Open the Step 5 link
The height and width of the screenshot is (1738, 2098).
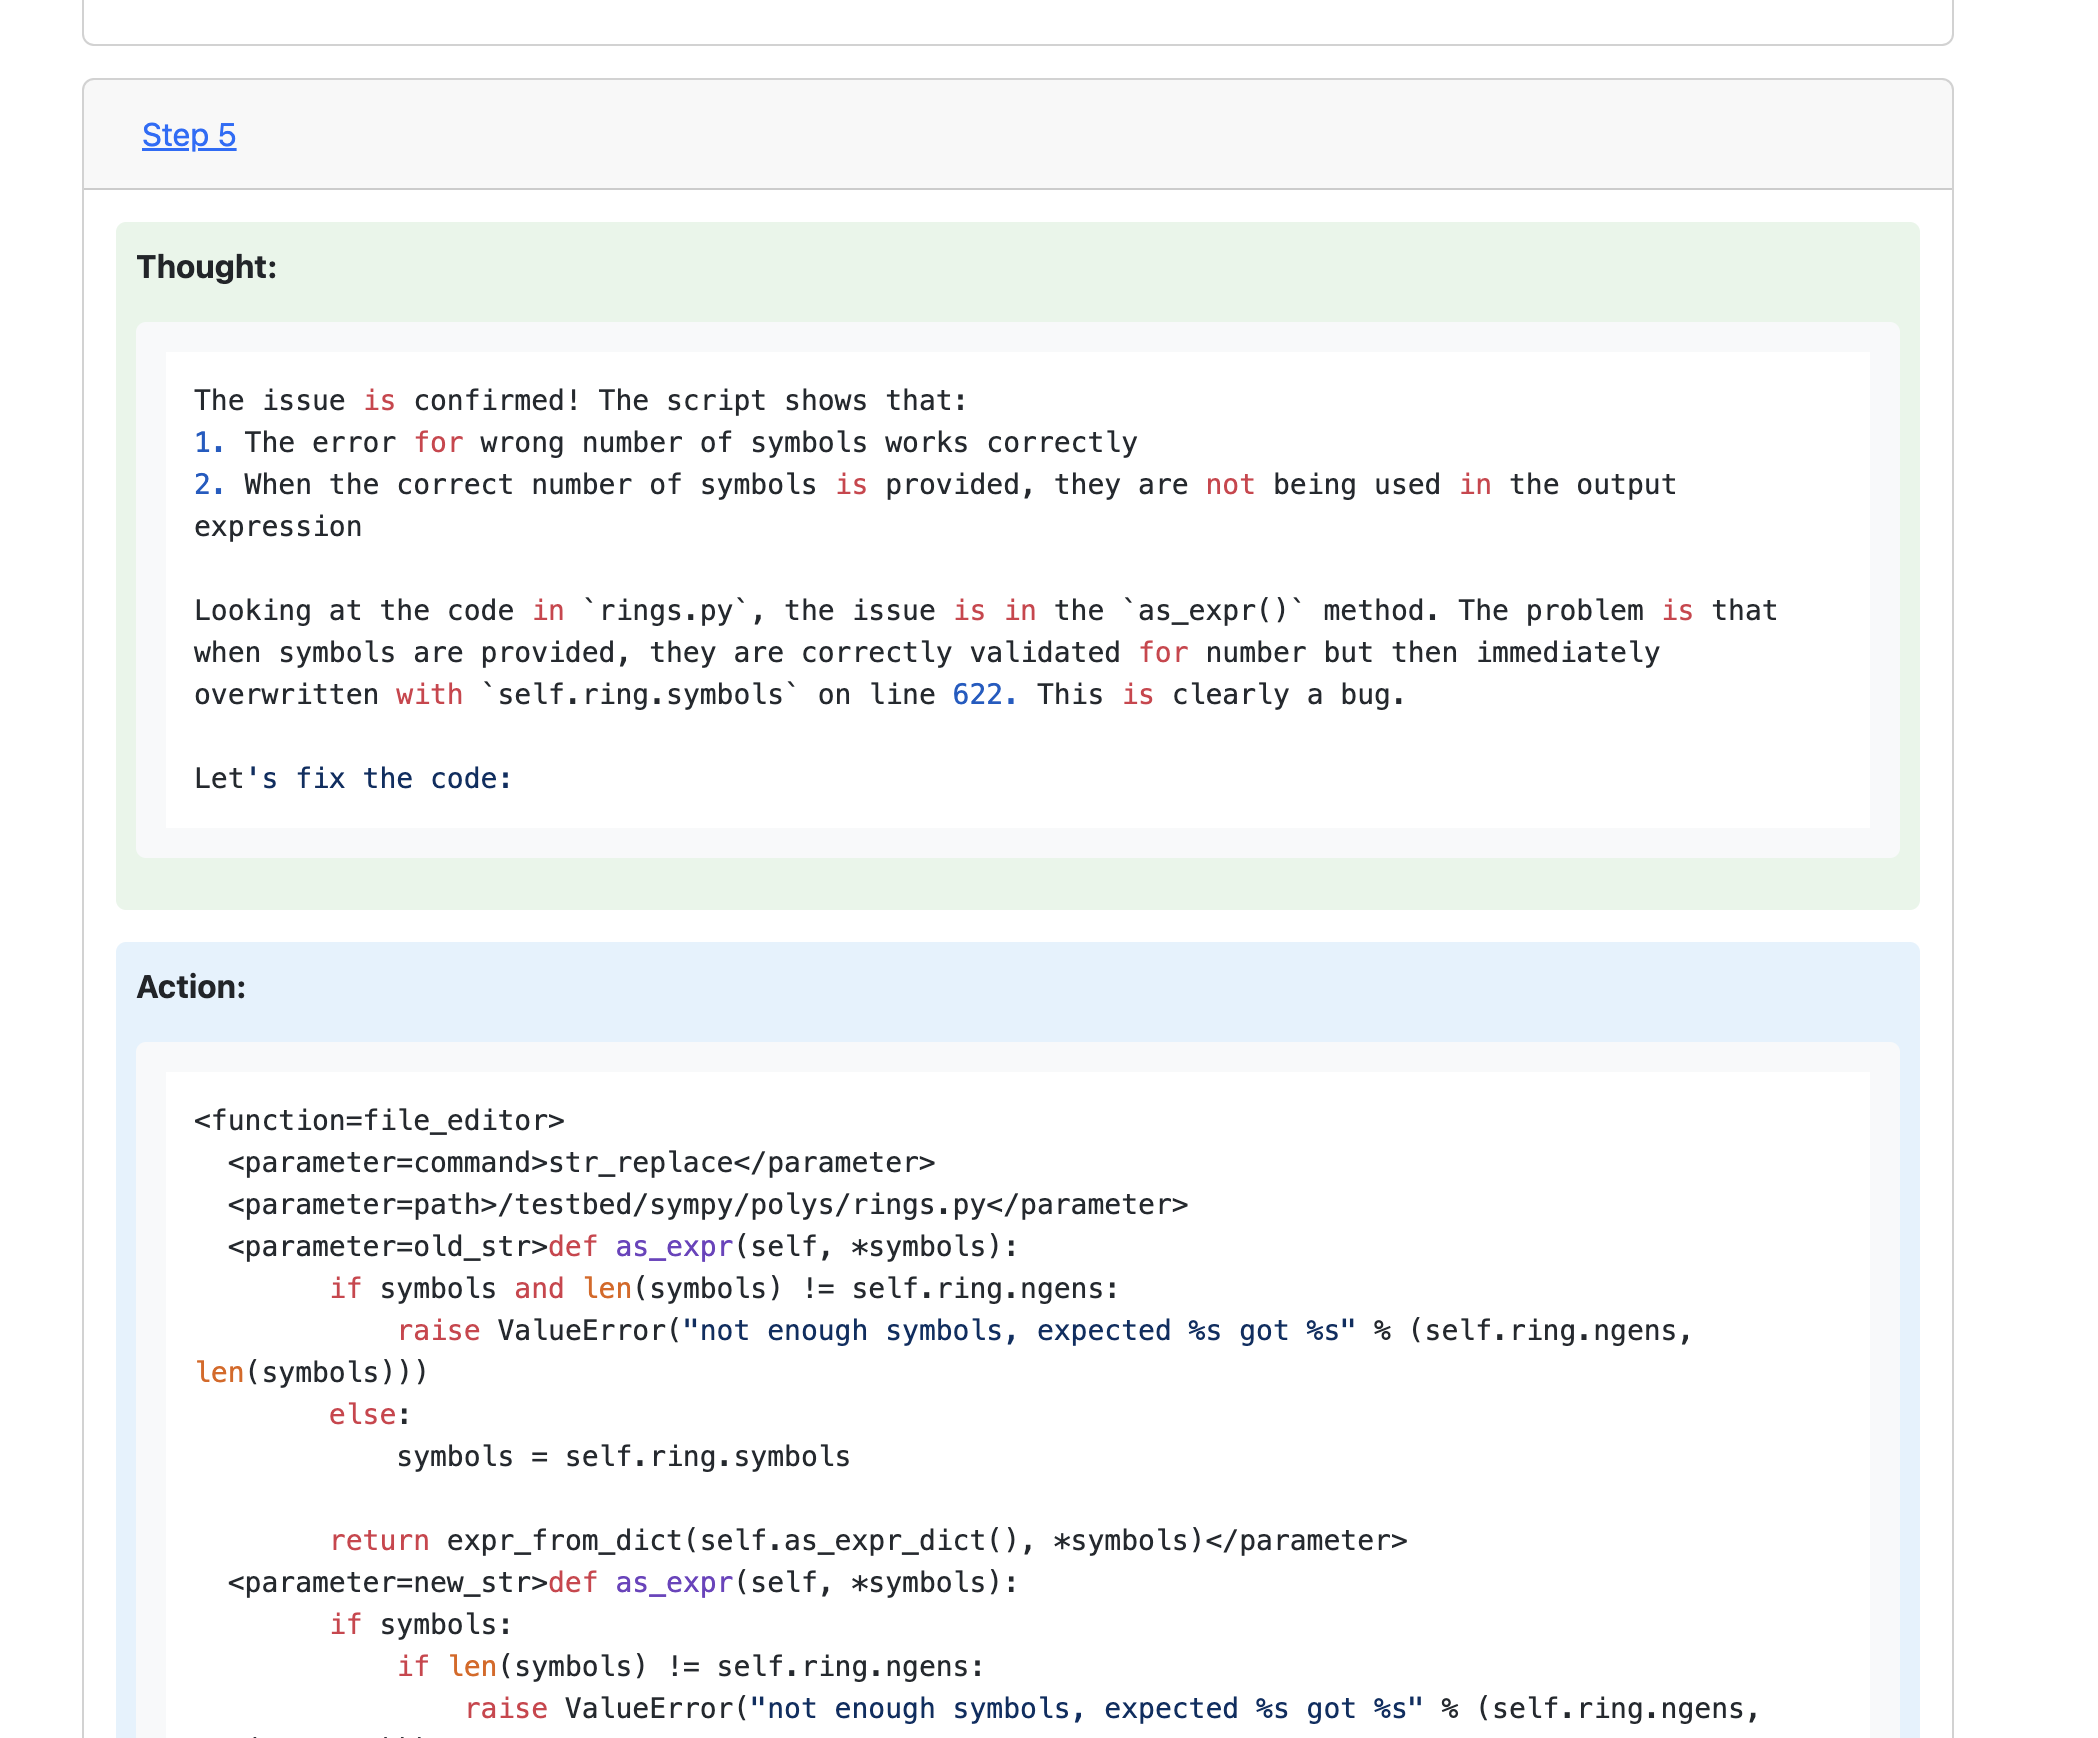pyautogui.click(x=188, y=135)
